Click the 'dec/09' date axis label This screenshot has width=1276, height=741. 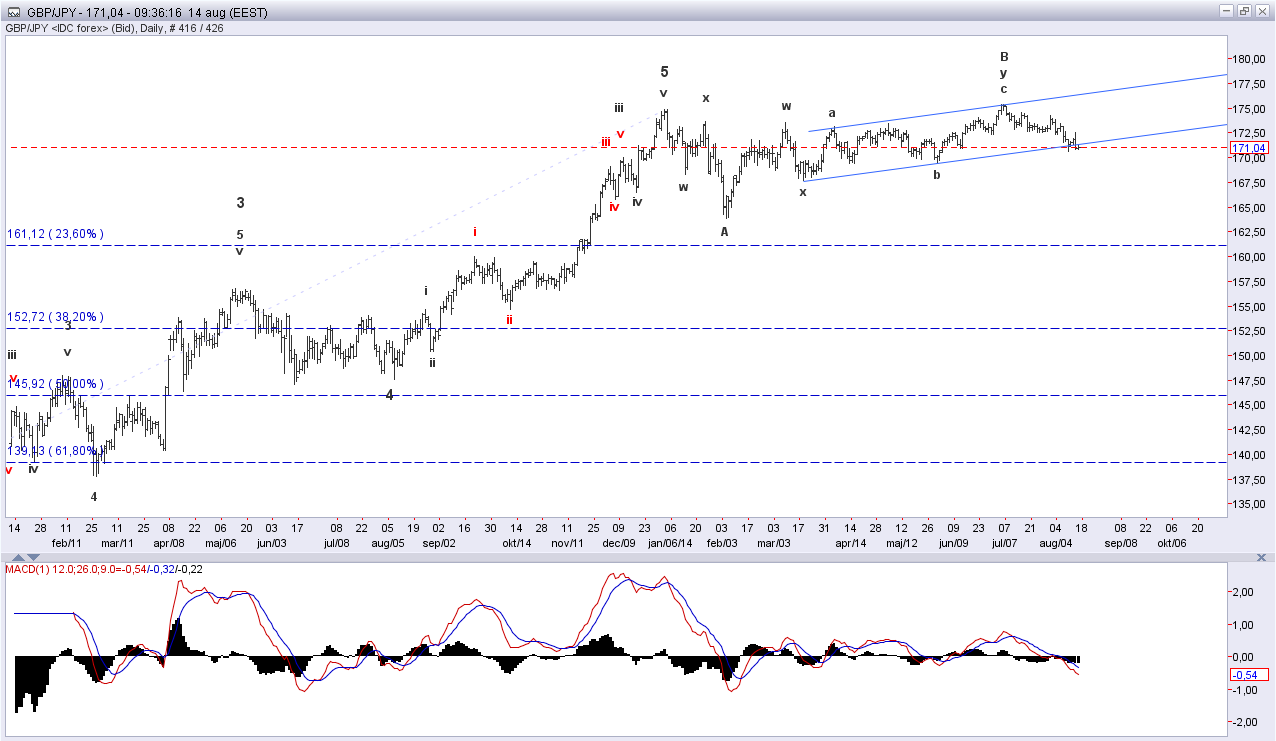click(619, 542)
